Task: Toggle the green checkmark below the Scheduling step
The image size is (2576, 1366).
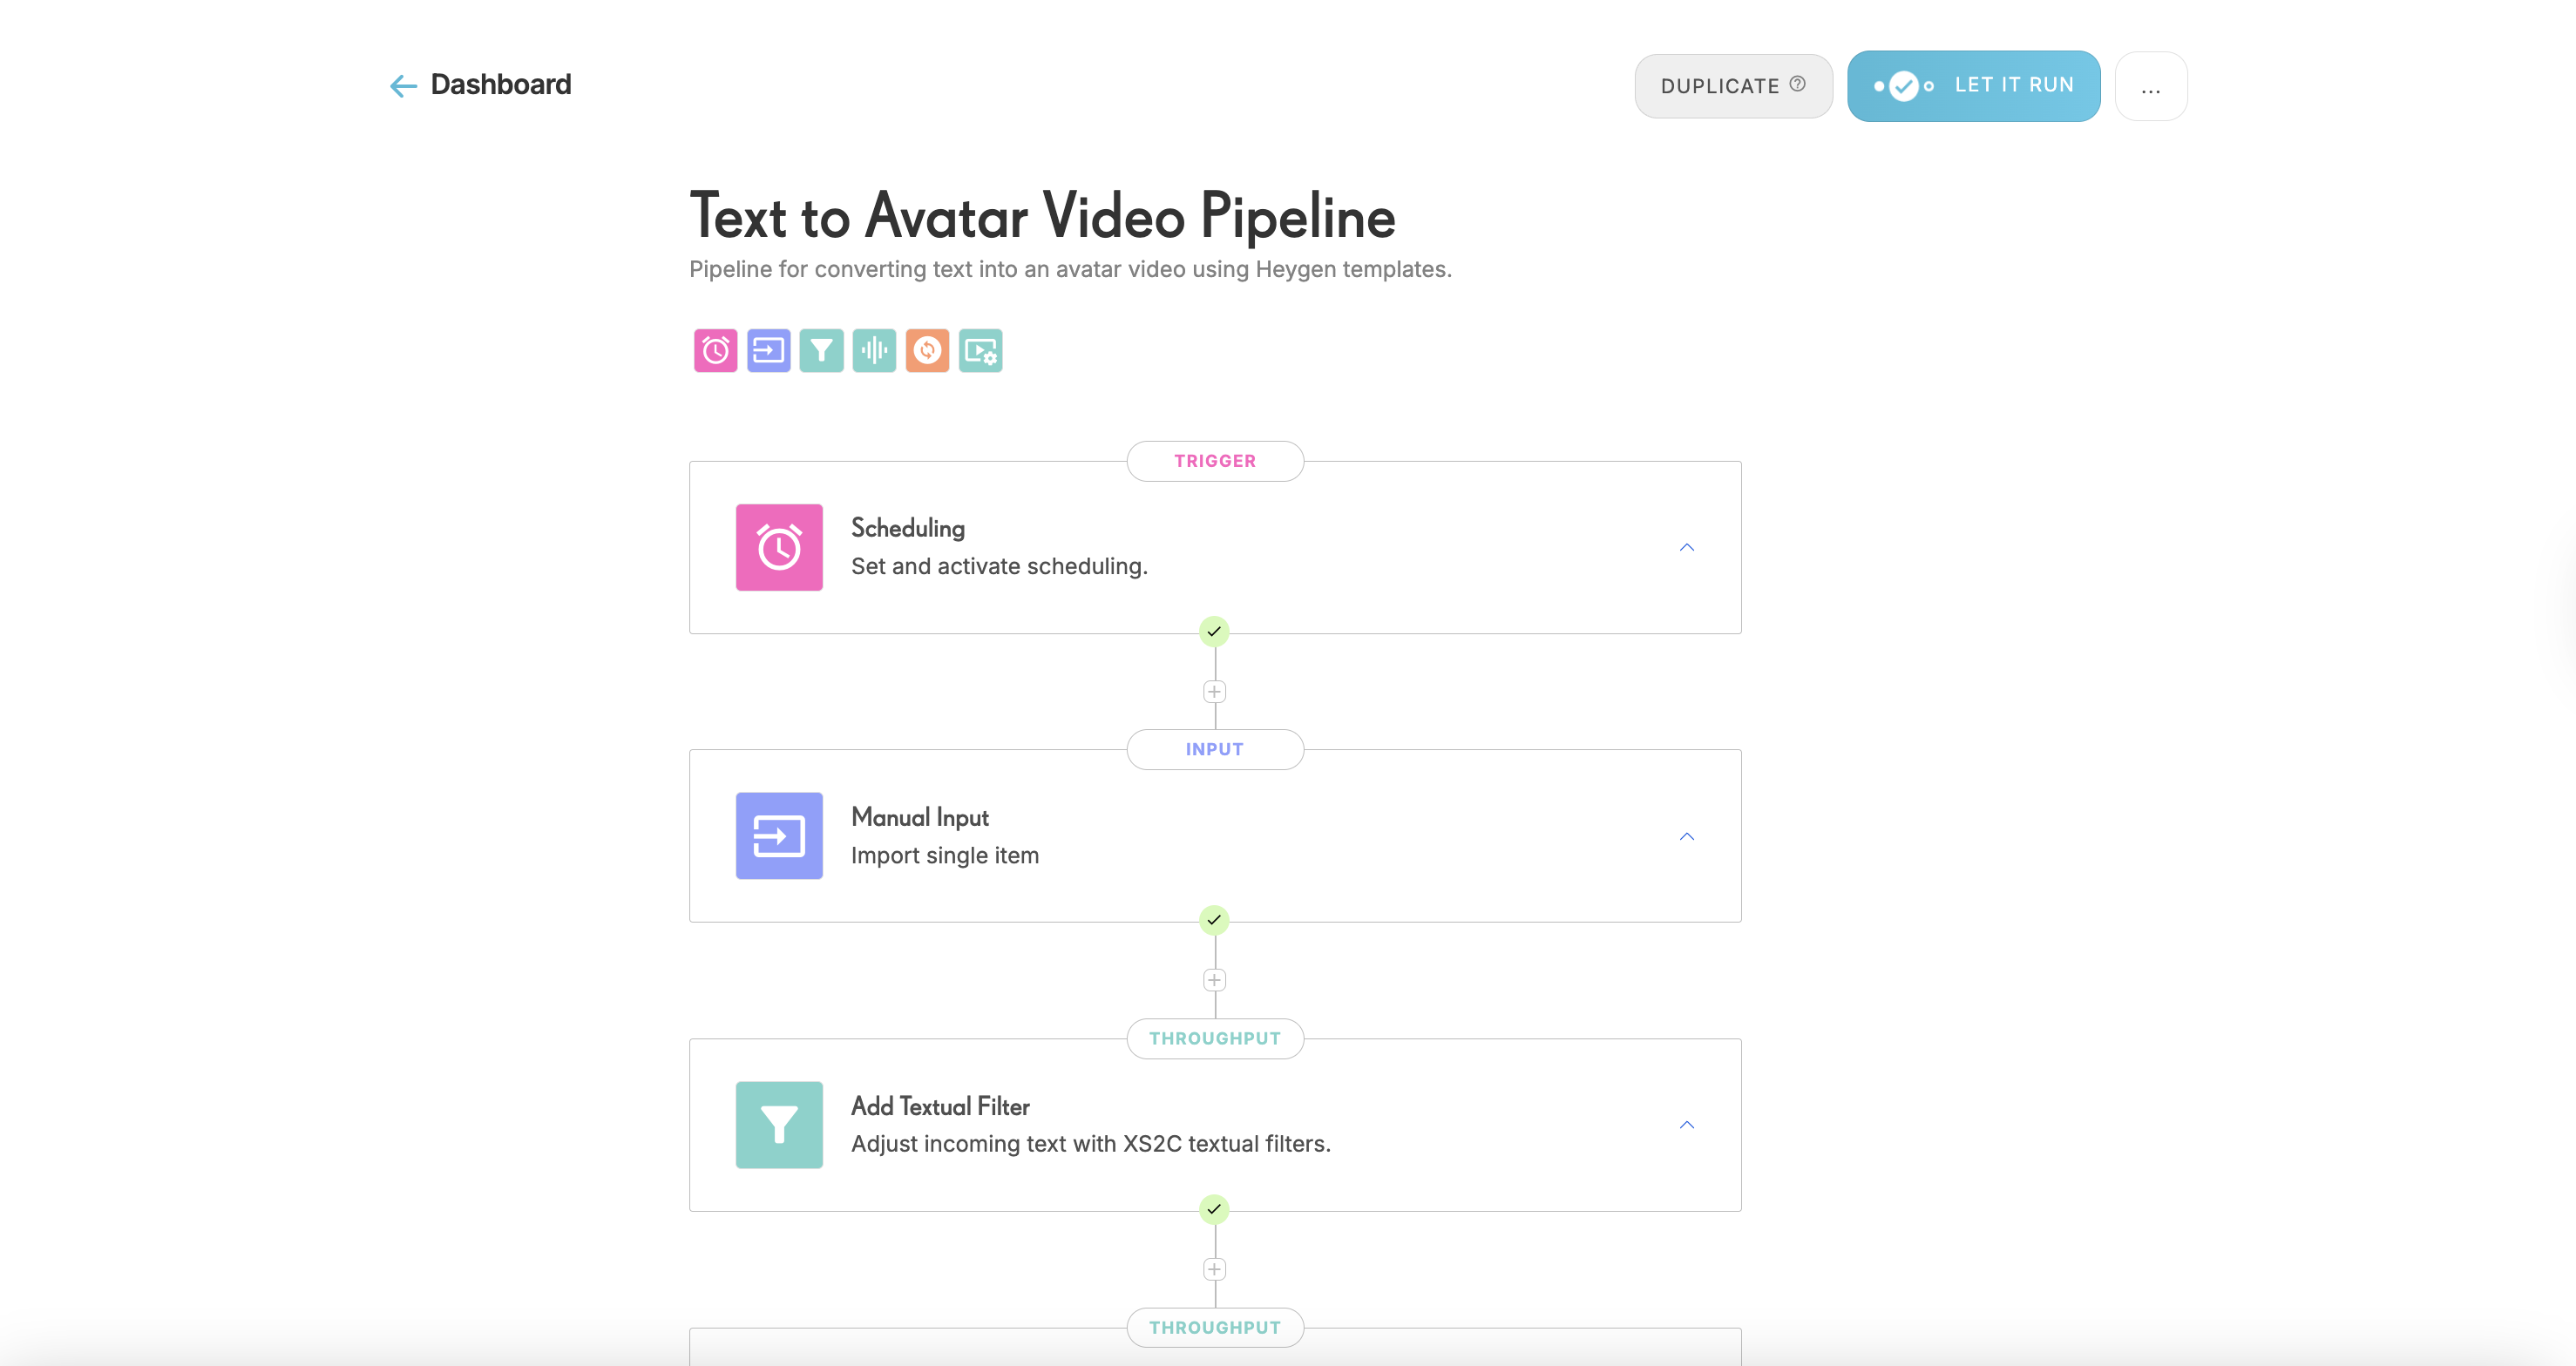Action: [x=1214, y=631]
